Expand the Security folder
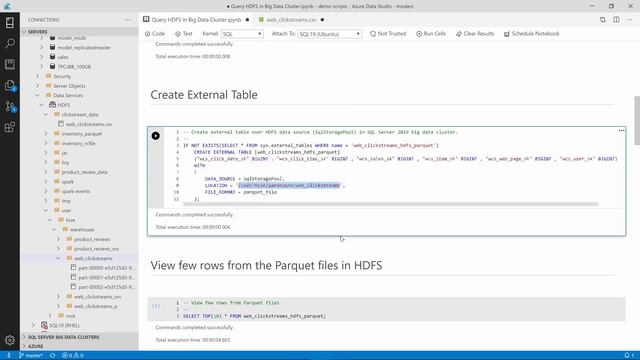 [x=38, y=76]
